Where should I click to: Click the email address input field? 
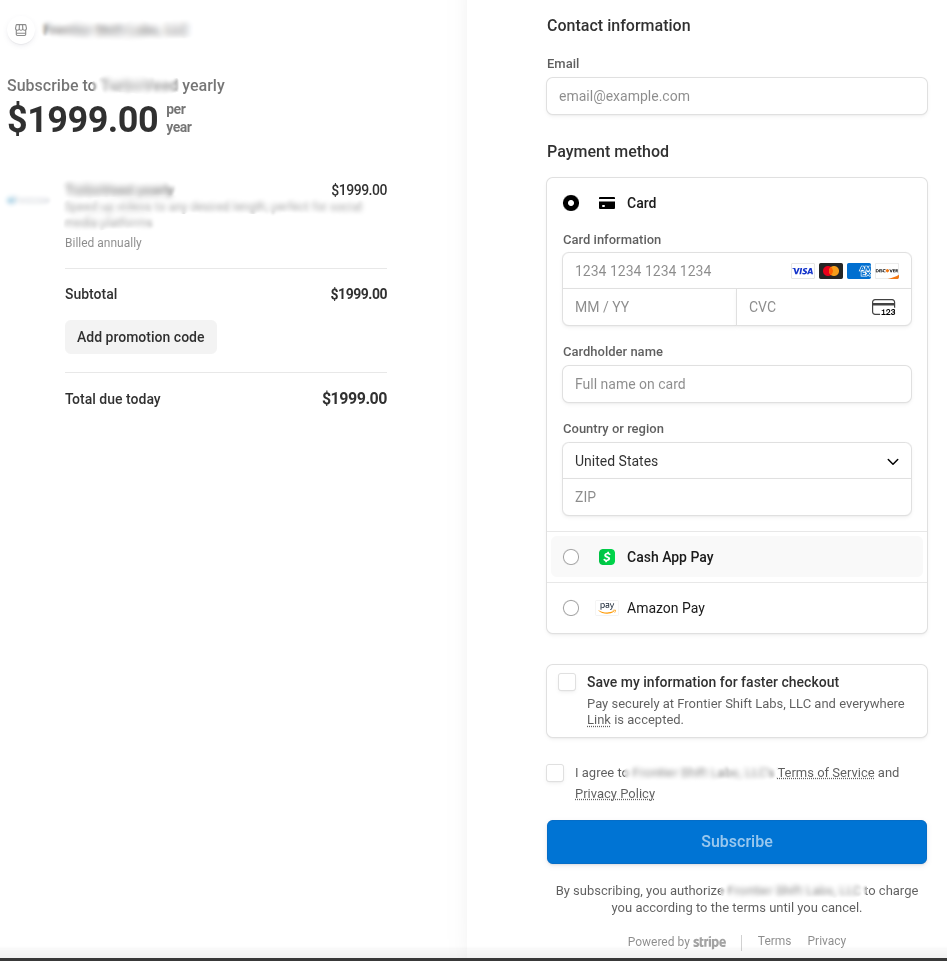click(737, 96)
